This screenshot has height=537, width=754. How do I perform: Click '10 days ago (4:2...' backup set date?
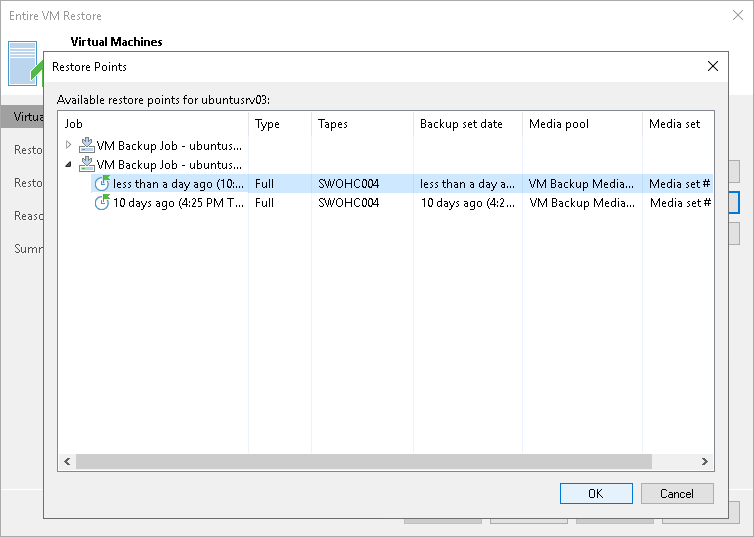point(468,203)
